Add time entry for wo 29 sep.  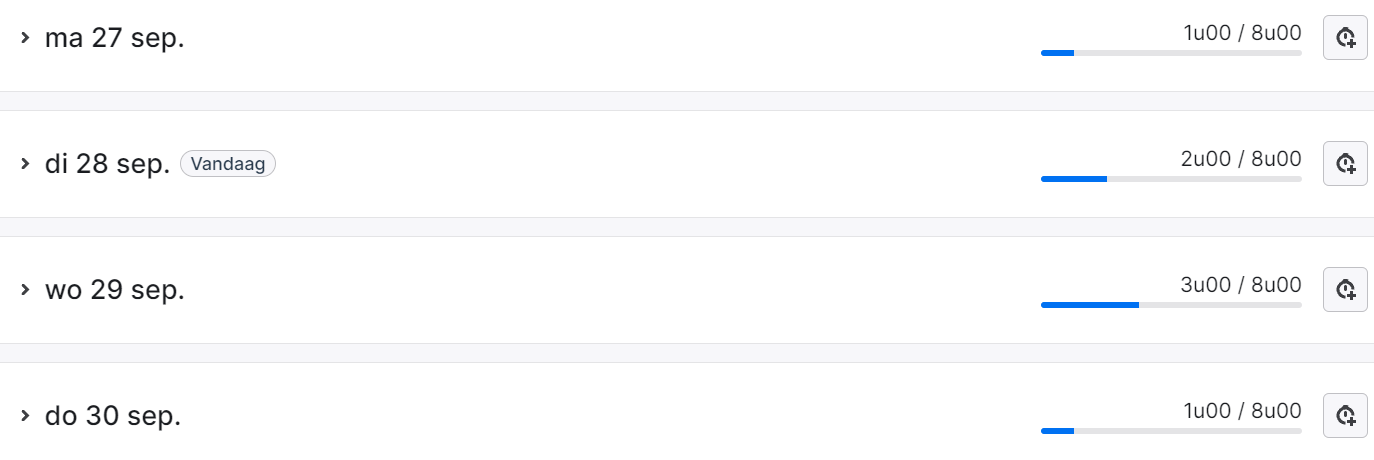point(1345,289)
